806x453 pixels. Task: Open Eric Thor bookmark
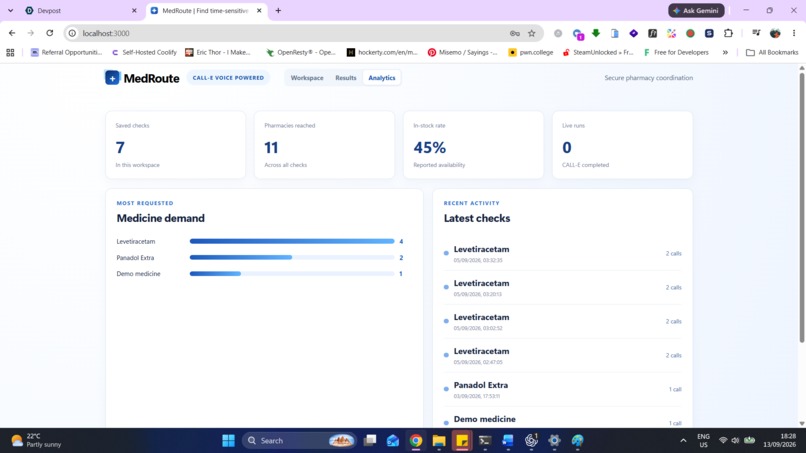[x=218, y=52]
